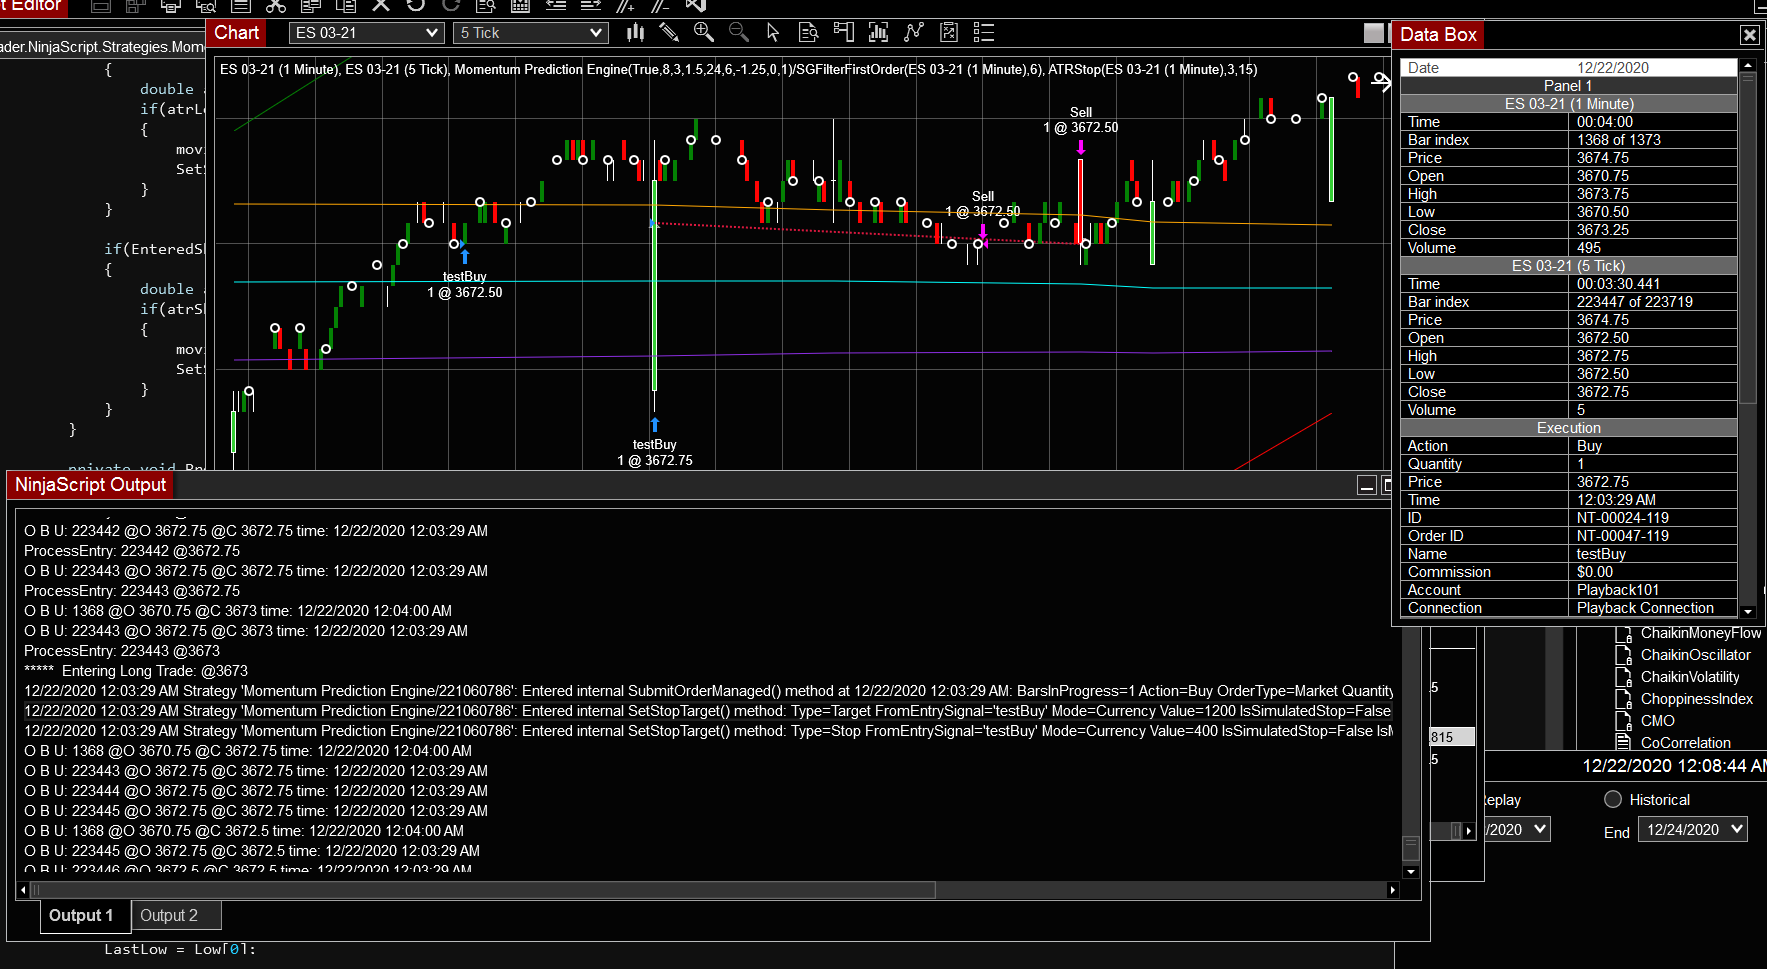Close the Data Box panel

pyautogui.click(x=1750, y=34)
